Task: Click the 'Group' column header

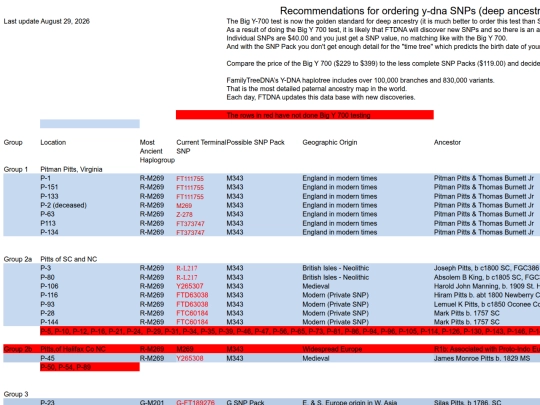Action: coord(13,143)
